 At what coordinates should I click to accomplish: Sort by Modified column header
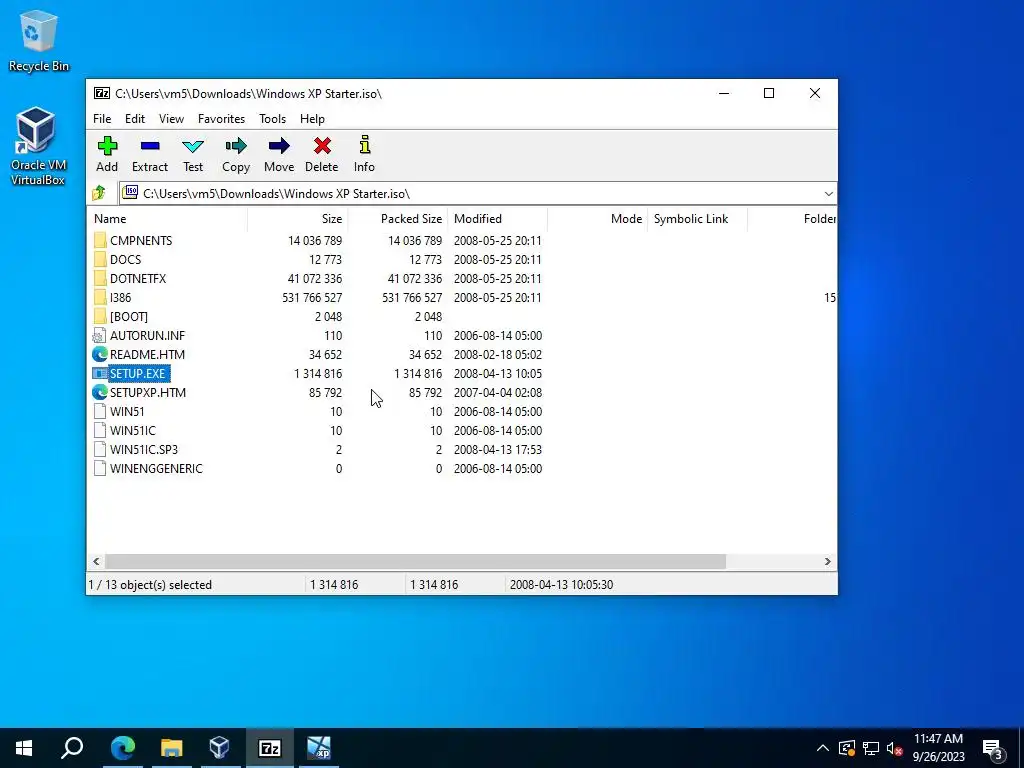tap(498, 219)
